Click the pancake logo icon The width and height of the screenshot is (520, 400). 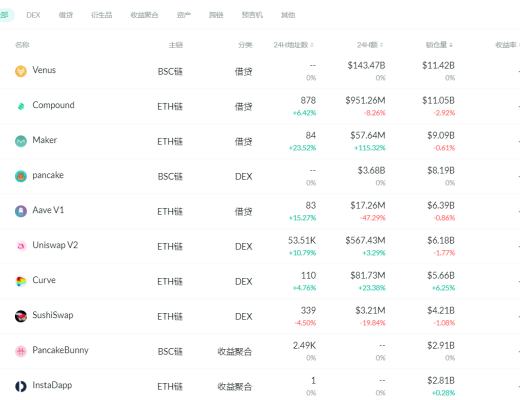(21, 176)
